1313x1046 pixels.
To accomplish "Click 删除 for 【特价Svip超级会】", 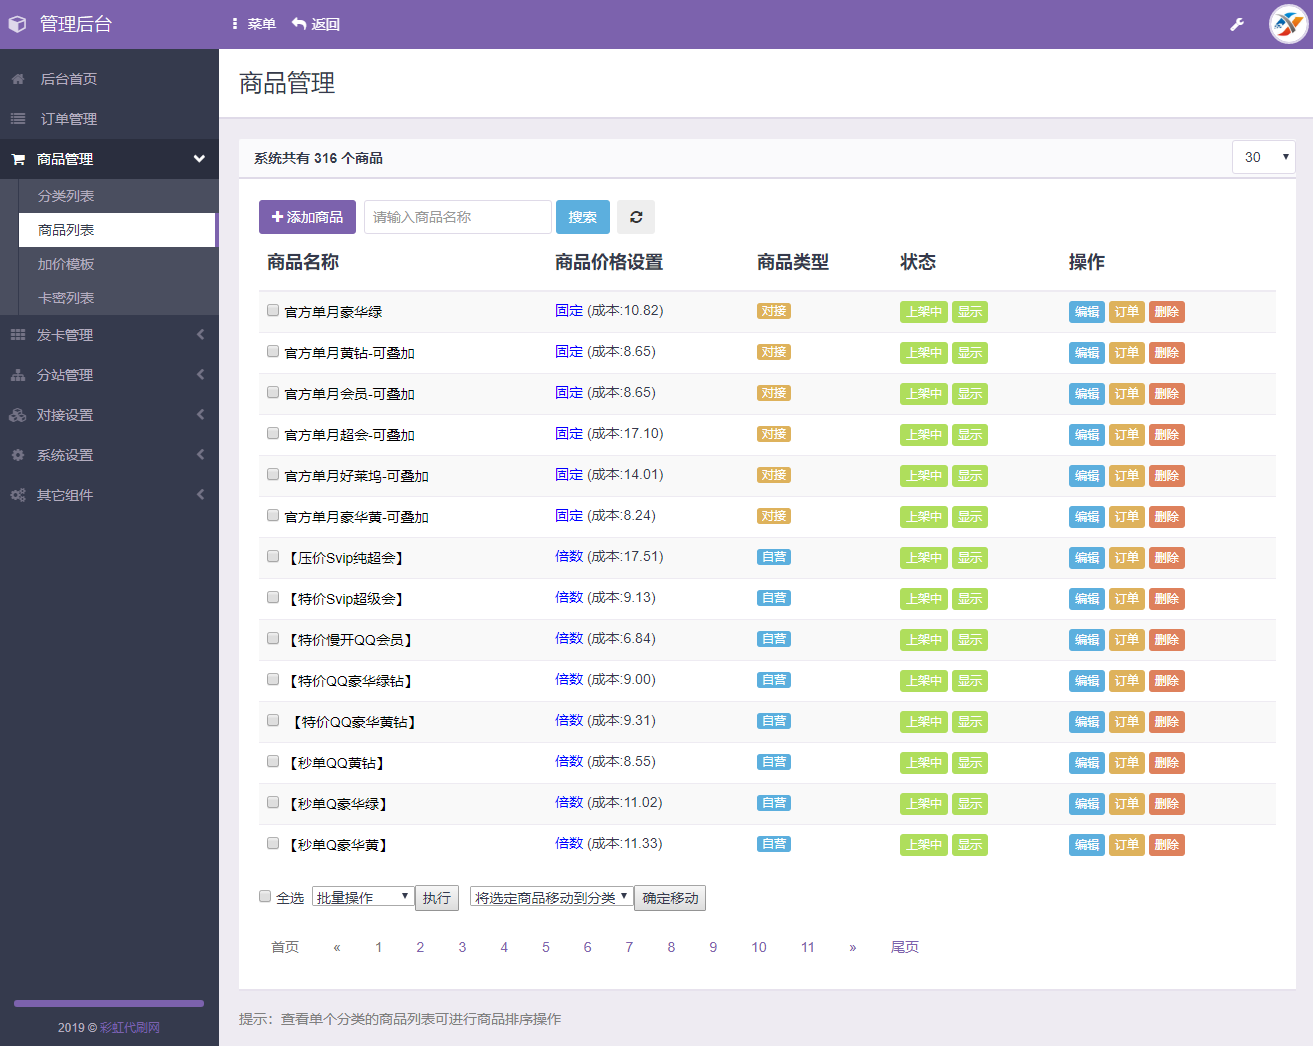I will point(1167,599).
